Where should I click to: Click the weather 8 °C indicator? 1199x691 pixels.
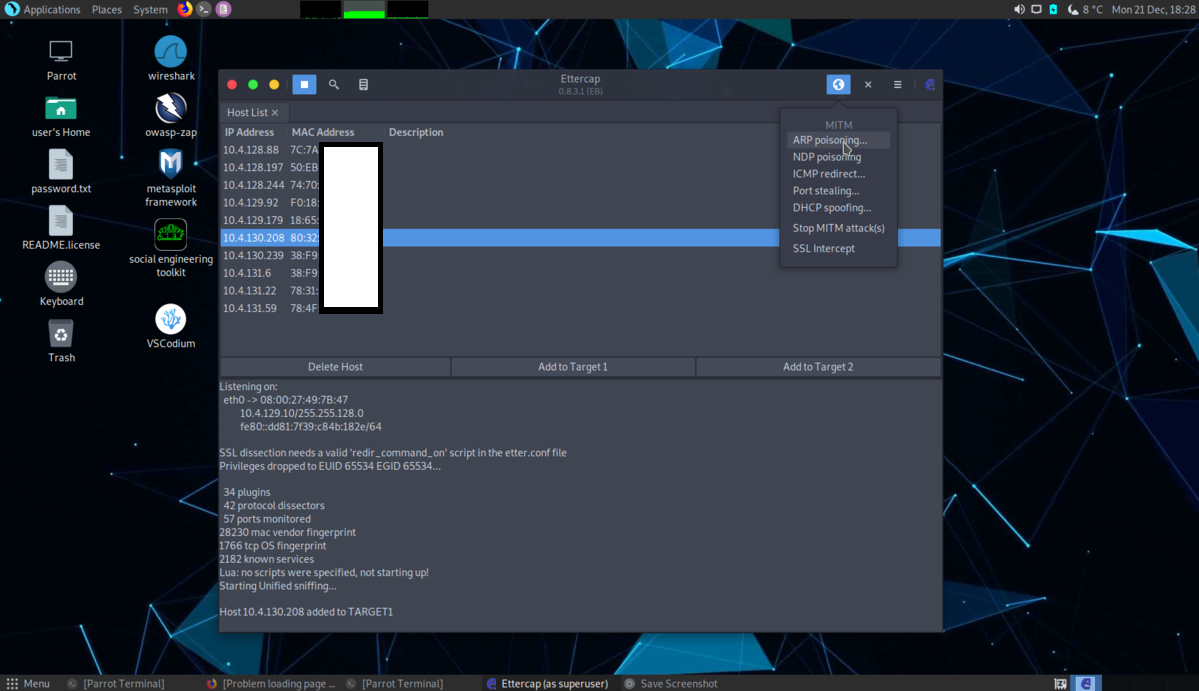(x=1086, y=9)
